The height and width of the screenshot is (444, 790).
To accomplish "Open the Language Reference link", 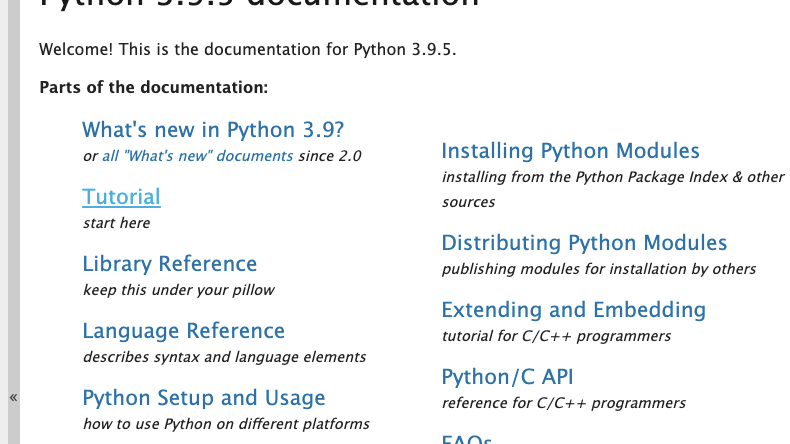I will [183, 331].
